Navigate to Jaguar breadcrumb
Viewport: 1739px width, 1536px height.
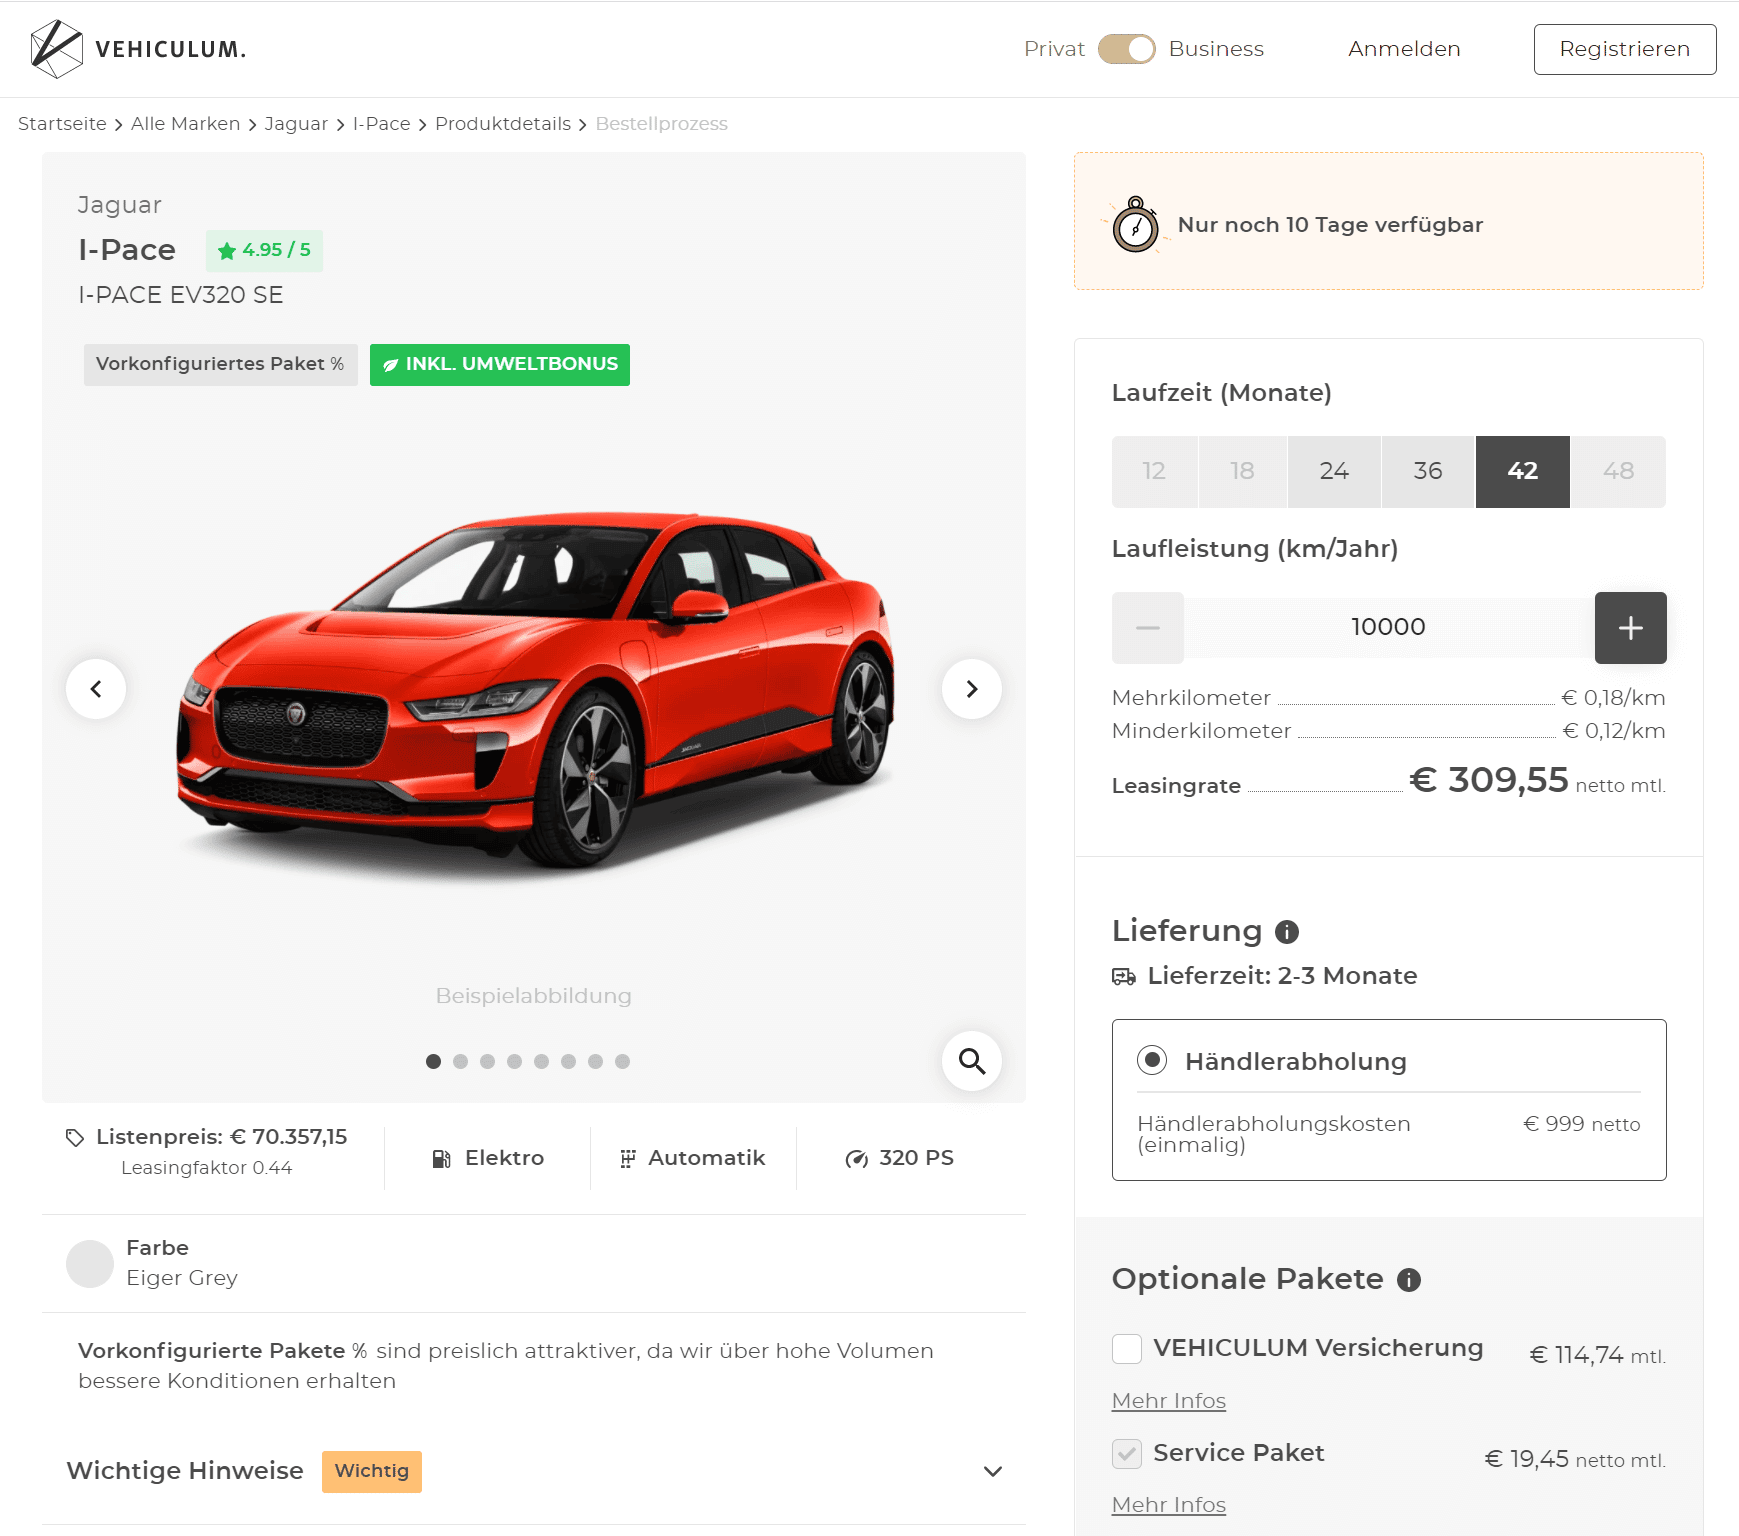[296, 124]
